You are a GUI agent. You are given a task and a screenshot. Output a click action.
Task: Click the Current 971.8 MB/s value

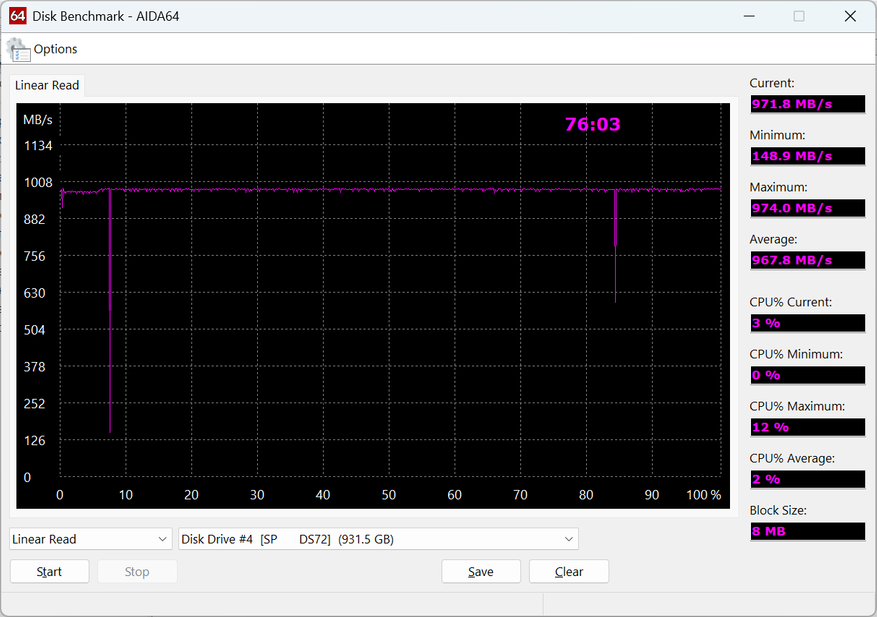(808, 104)
